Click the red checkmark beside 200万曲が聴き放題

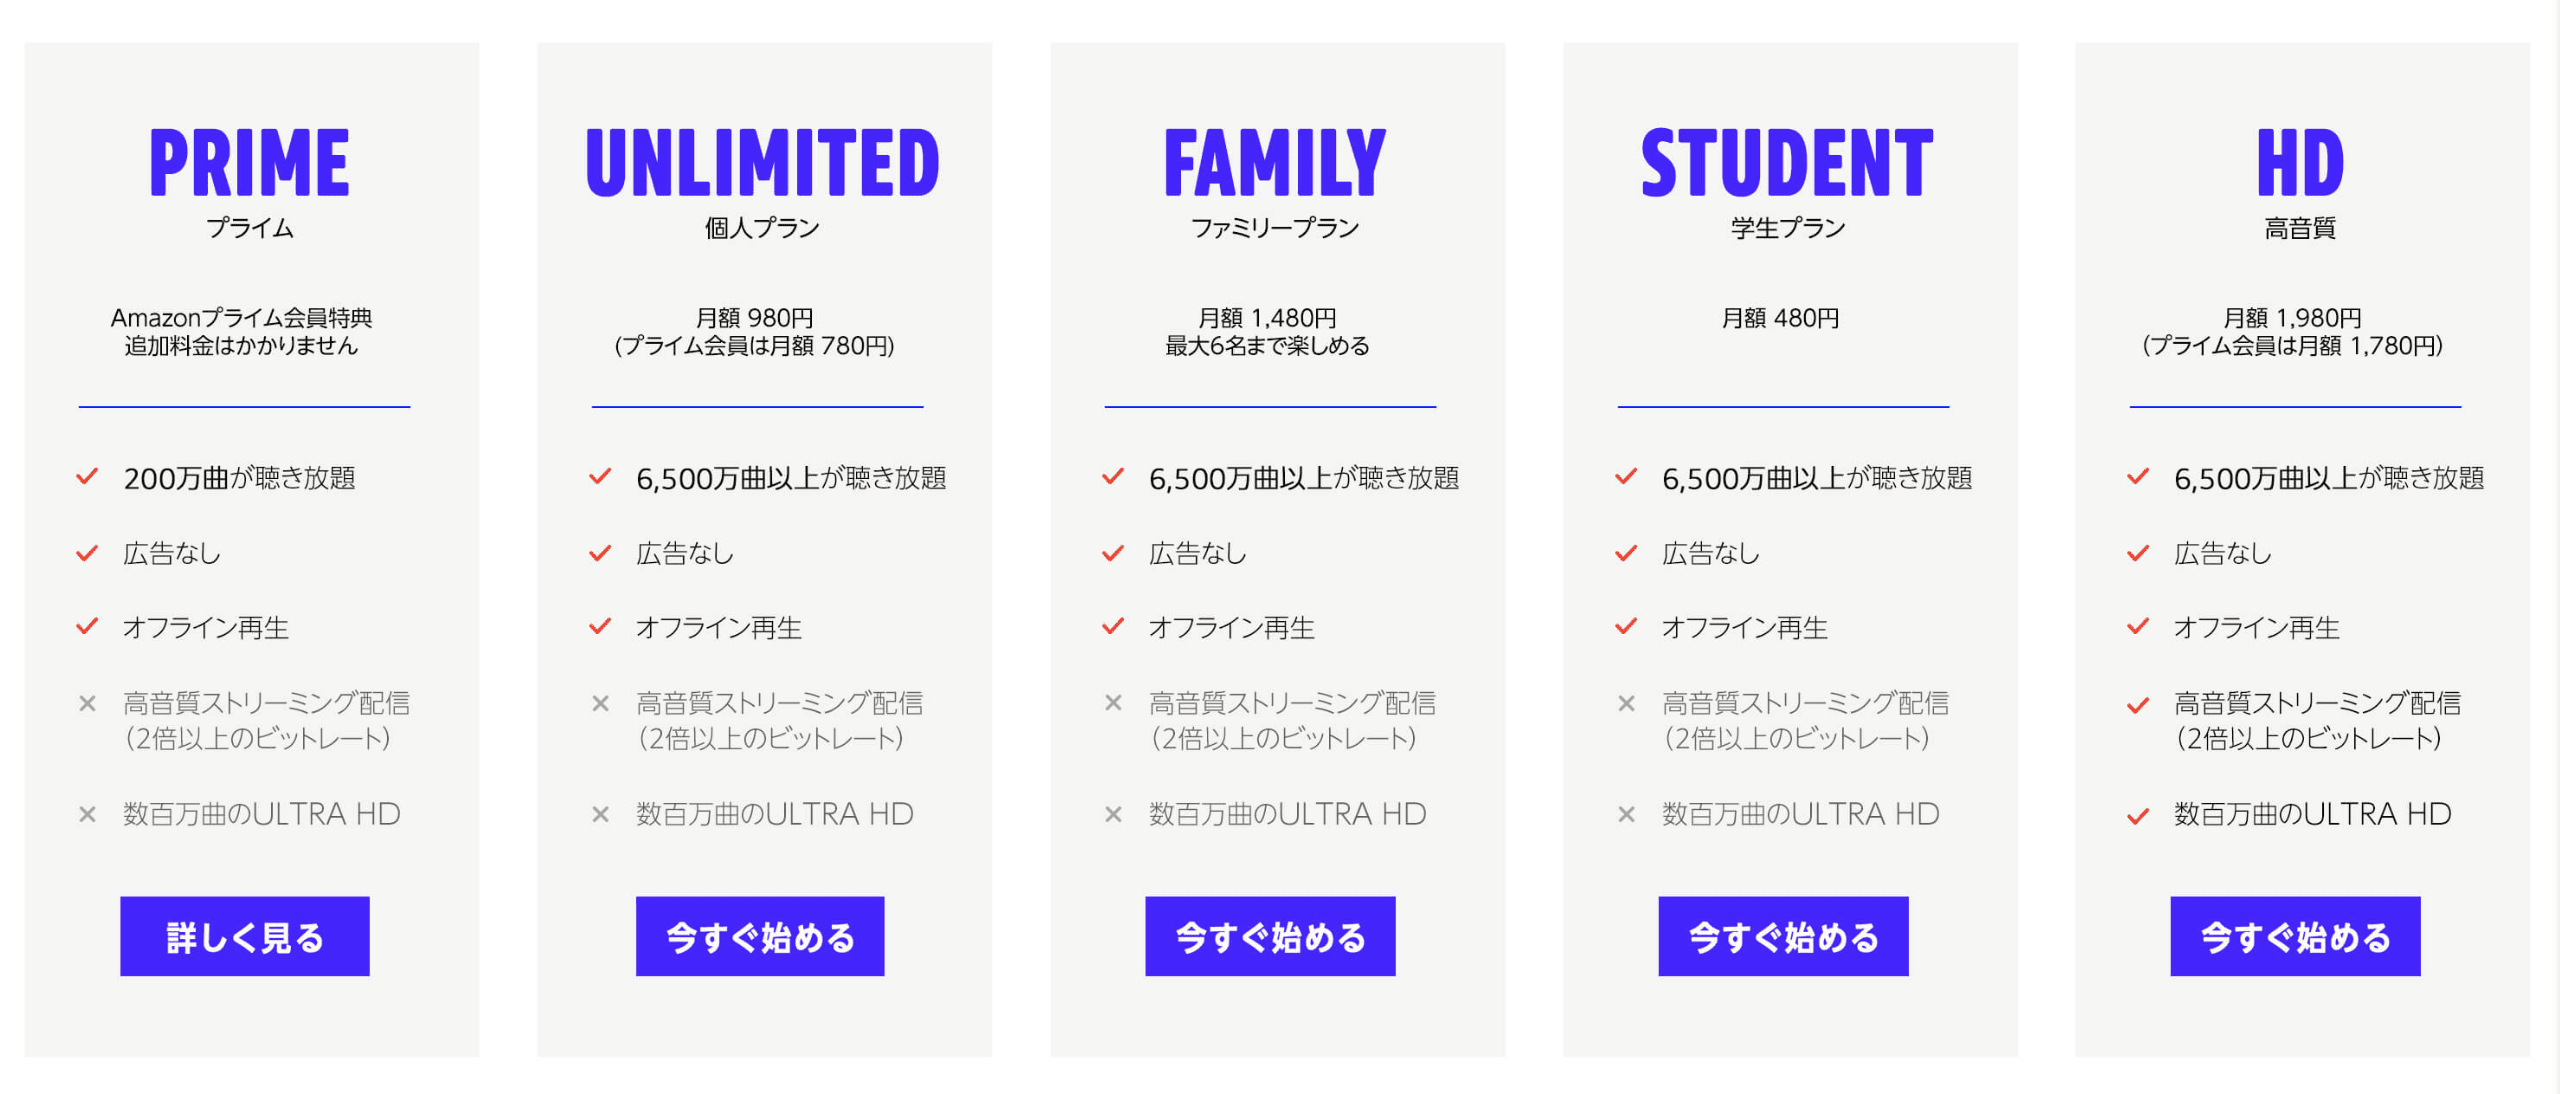coord(88,476)
